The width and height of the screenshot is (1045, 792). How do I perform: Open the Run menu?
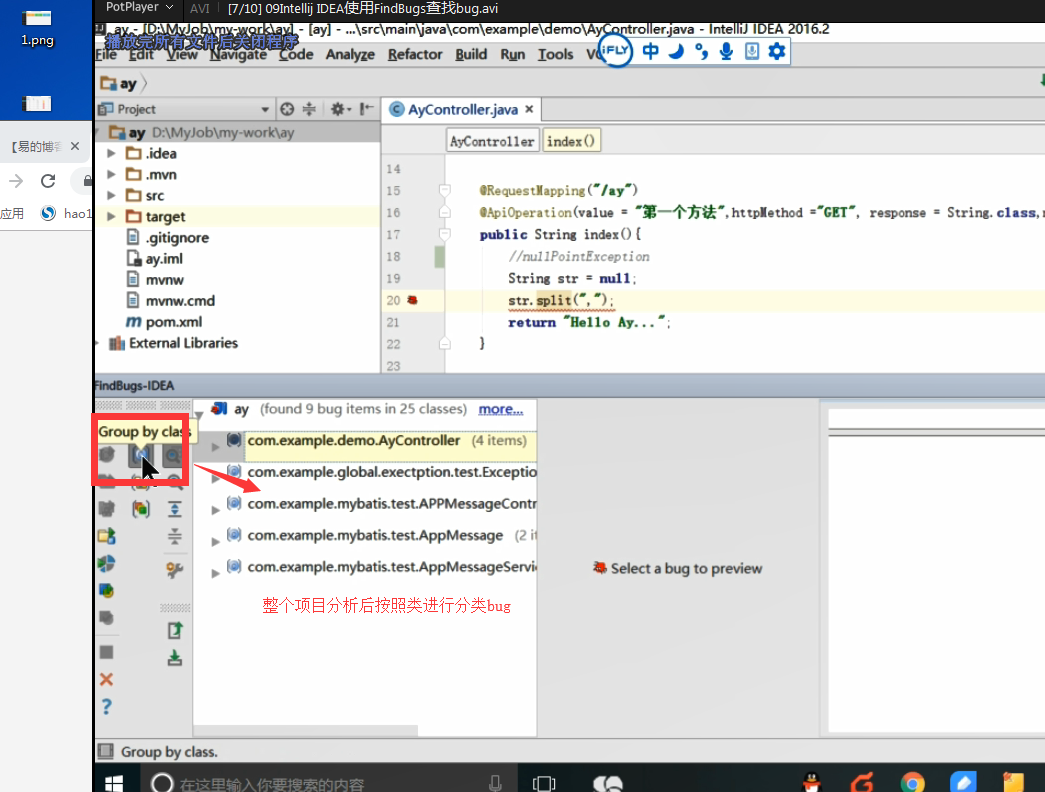513,55
